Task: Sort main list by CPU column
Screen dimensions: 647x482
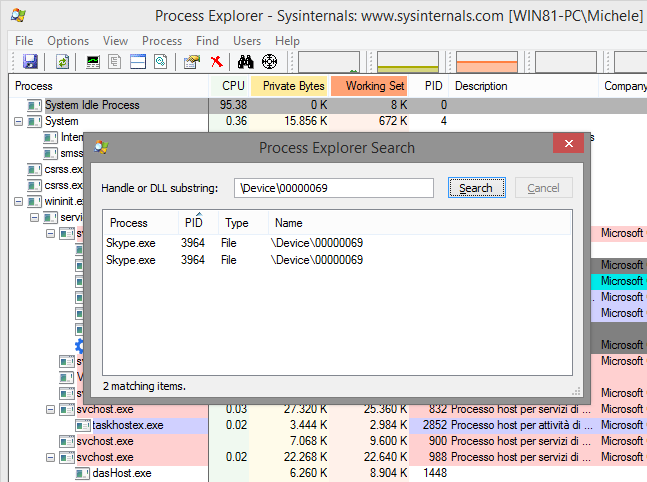Action: (x=229, y=86)
